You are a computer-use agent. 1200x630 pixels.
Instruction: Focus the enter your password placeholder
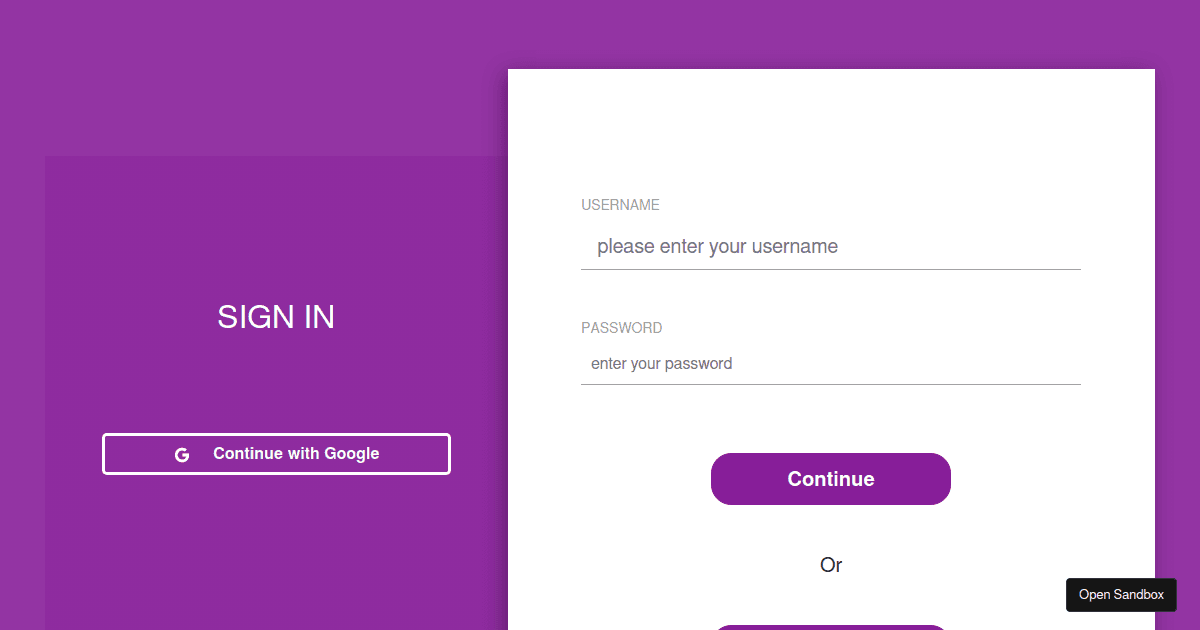[x=661, y=363]
